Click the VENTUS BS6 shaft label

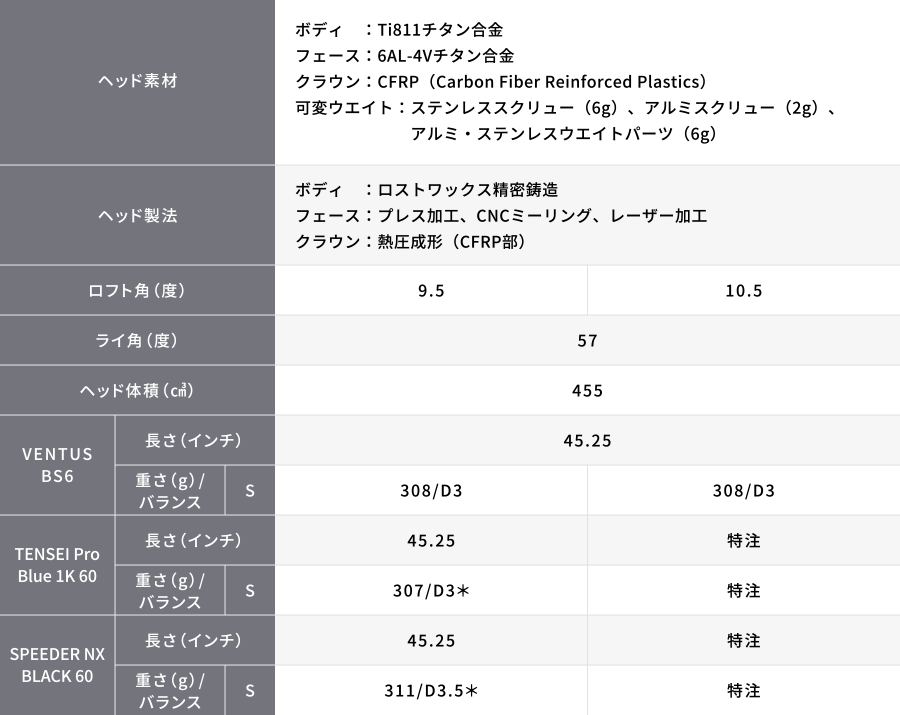point(58,466)
